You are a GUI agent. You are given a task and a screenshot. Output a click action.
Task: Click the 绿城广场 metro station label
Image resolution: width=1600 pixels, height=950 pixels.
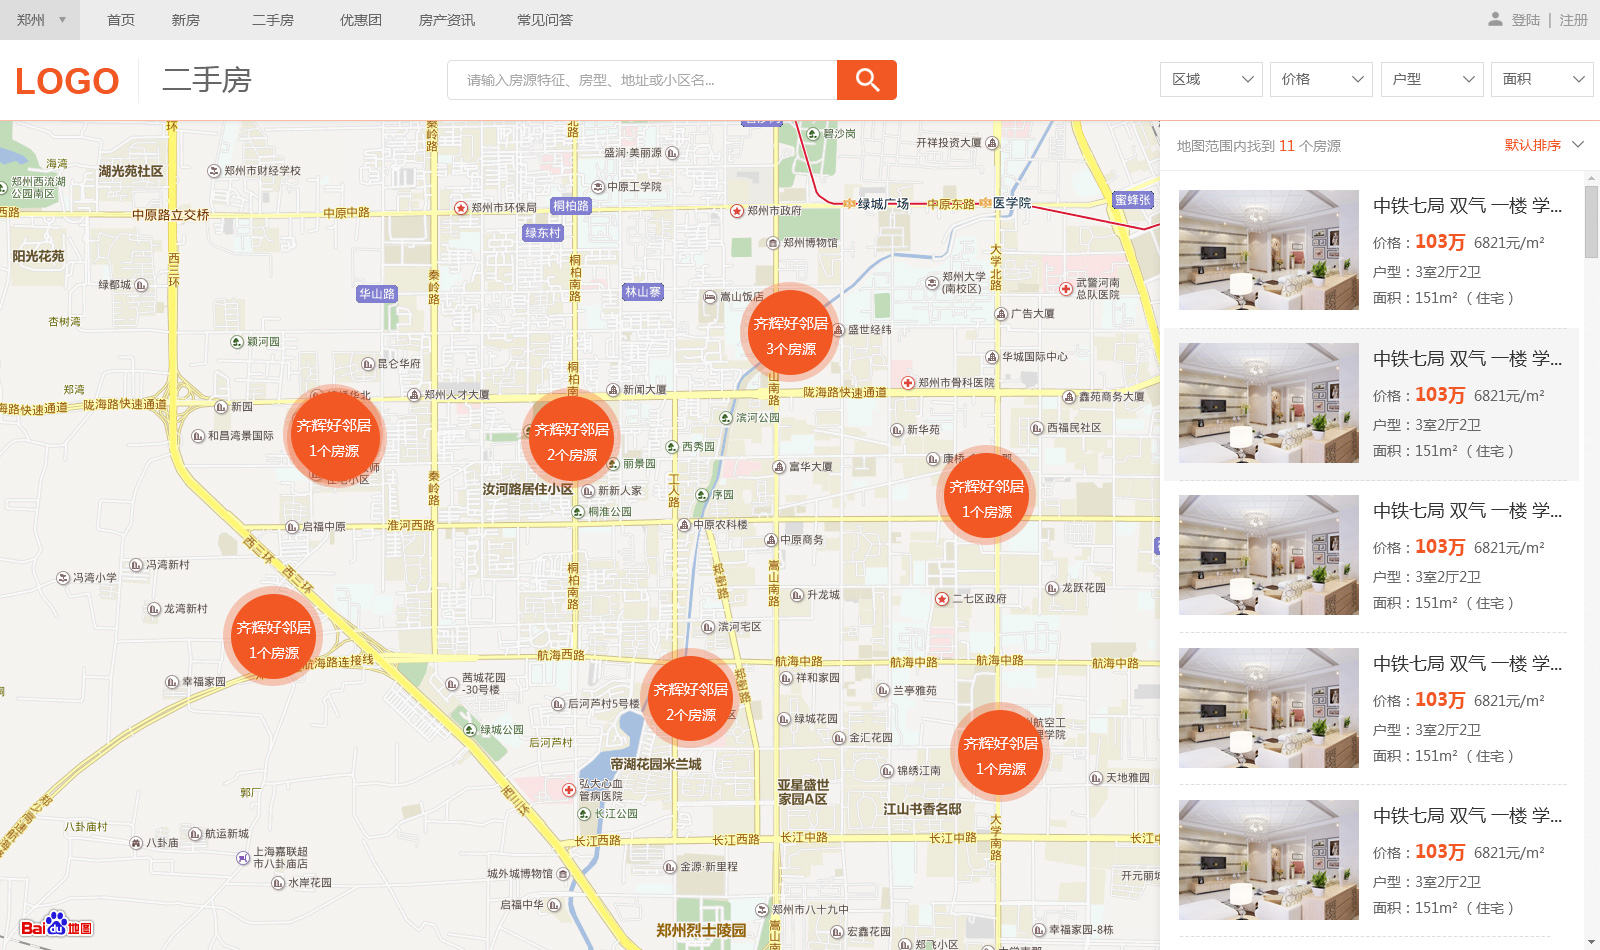coord(883,204)
